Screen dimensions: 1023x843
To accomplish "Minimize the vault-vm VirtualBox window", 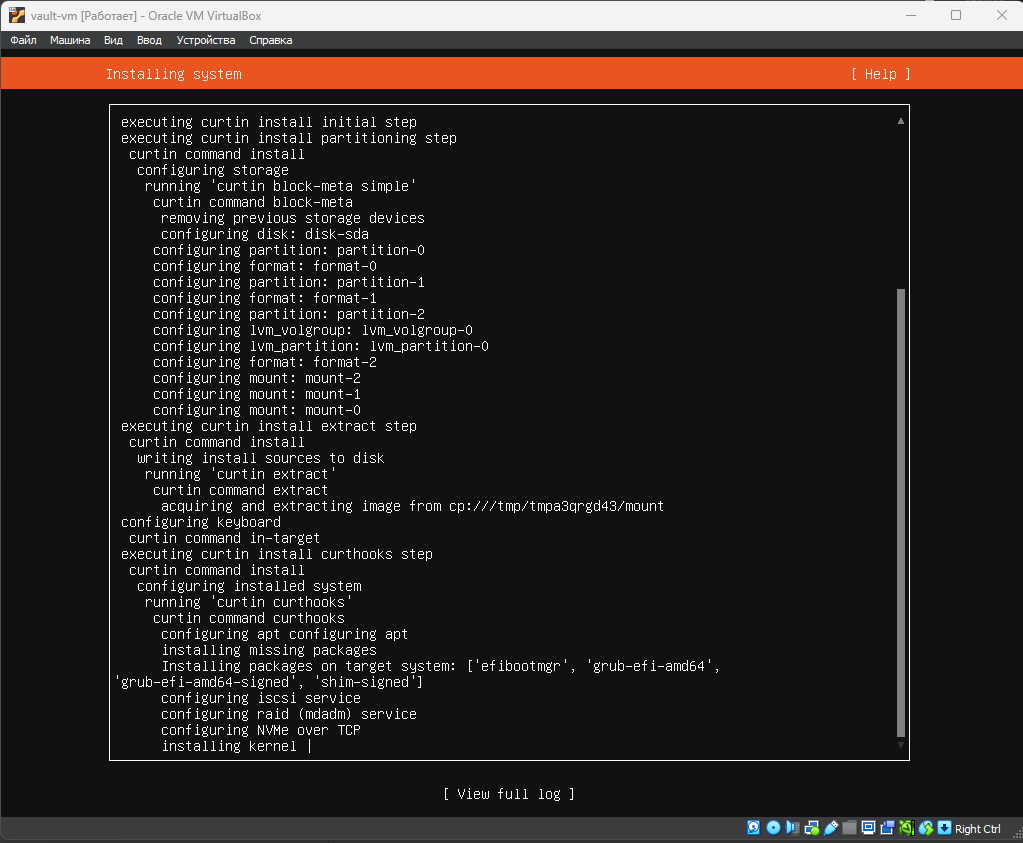I will point(911,15).
